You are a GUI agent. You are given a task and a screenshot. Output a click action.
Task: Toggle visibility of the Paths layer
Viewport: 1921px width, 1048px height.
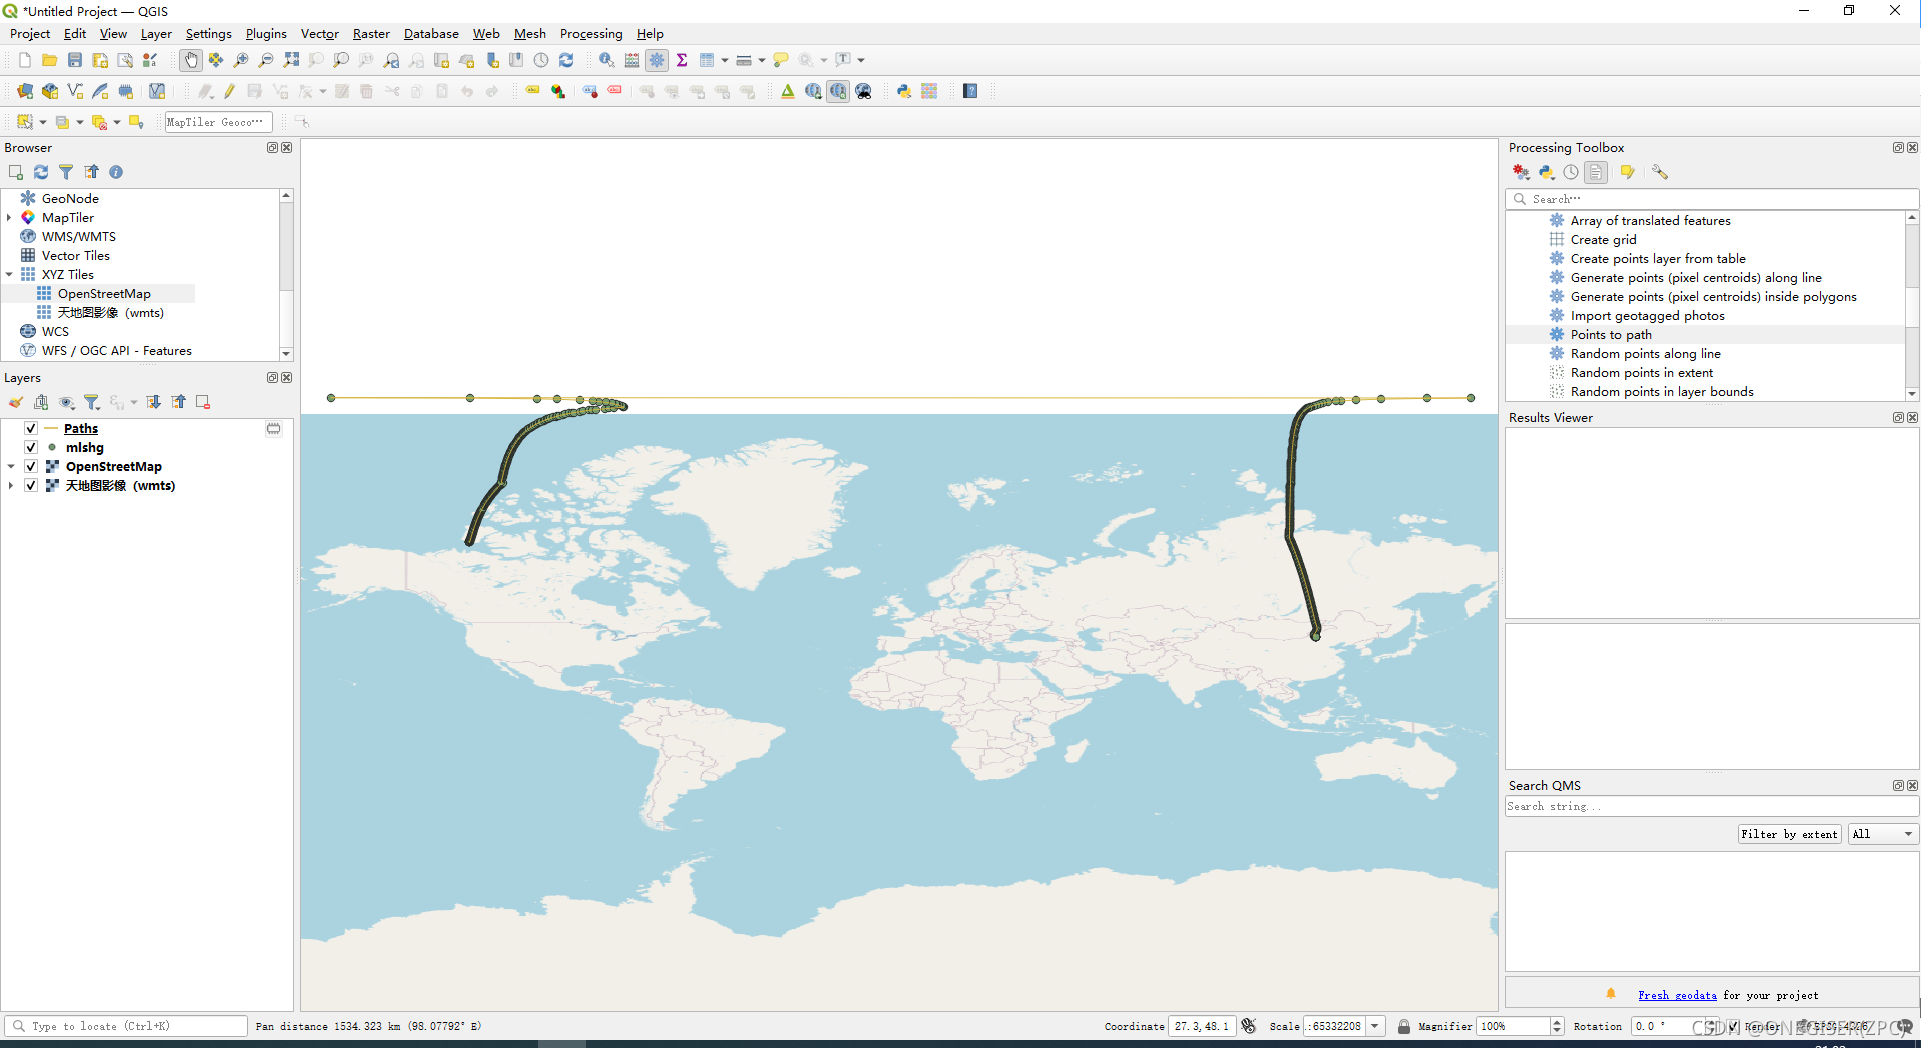coord(31,428)
